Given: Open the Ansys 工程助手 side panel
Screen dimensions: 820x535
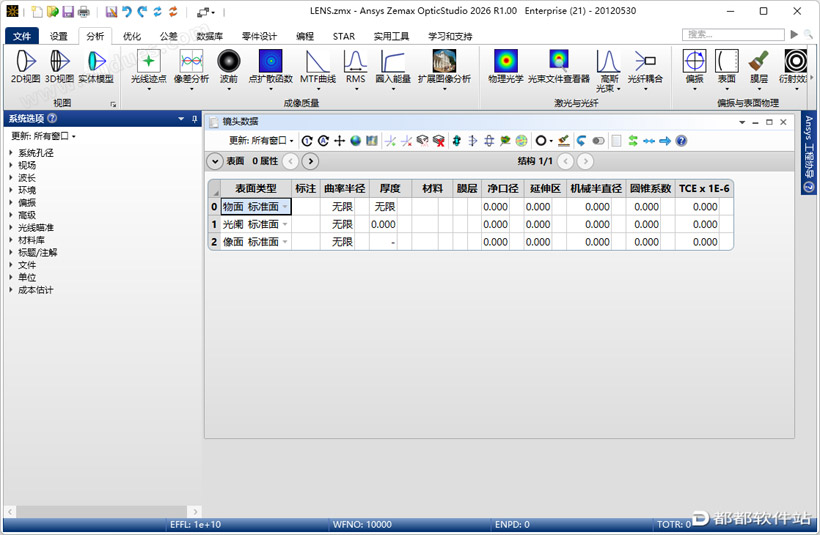Looking at the screenshot, I should tap(808, 153).
